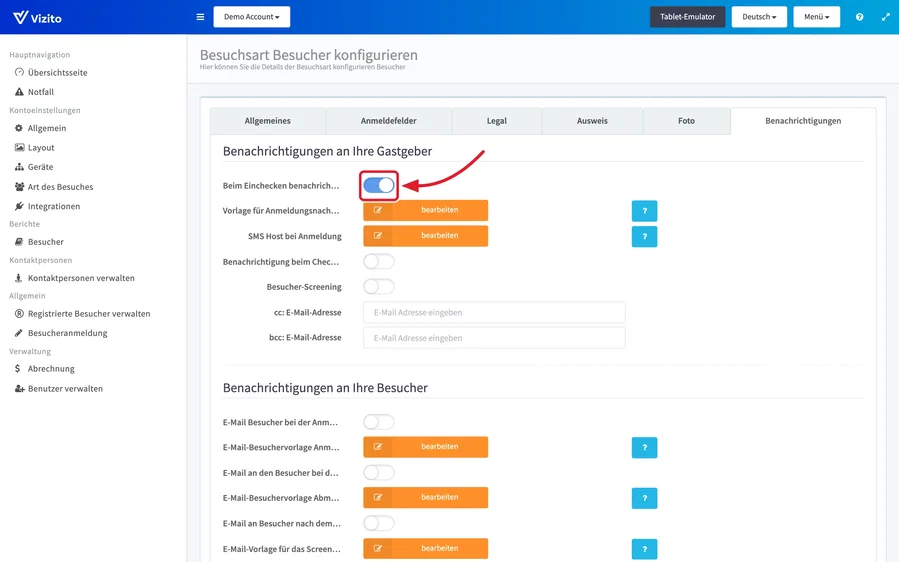
Task: Open Benutzer verwalten sidebar link
Action: tap(65, 388)
